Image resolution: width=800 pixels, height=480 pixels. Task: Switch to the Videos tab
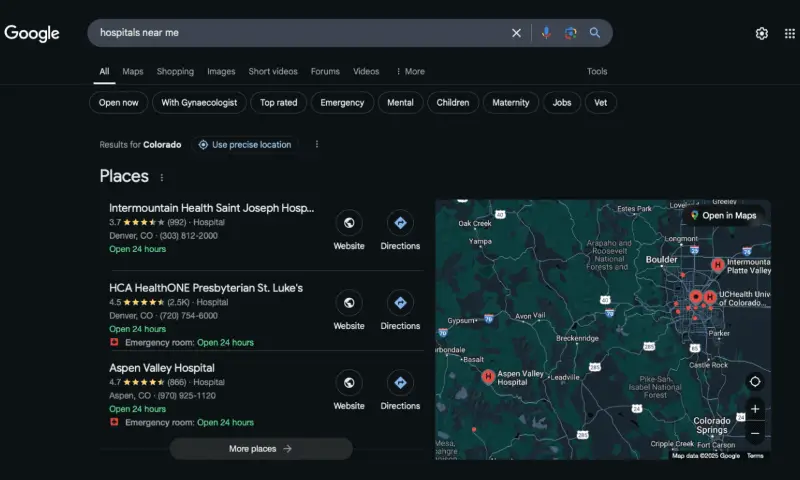[366, 71]
